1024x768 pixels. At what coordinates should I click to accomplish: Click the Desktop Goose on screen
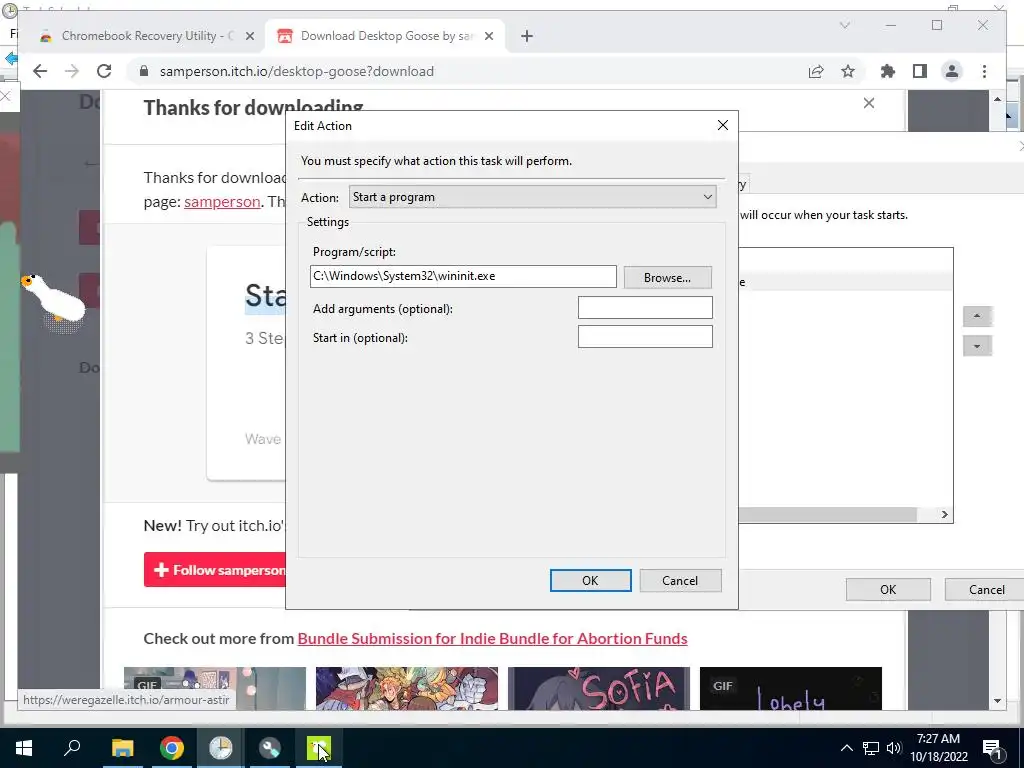point(54,300)
